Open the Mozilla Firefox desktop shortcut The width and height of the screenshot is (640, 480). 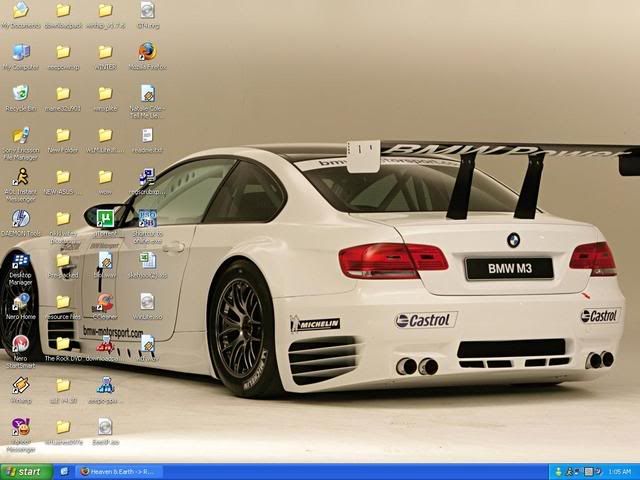[147, 51]
